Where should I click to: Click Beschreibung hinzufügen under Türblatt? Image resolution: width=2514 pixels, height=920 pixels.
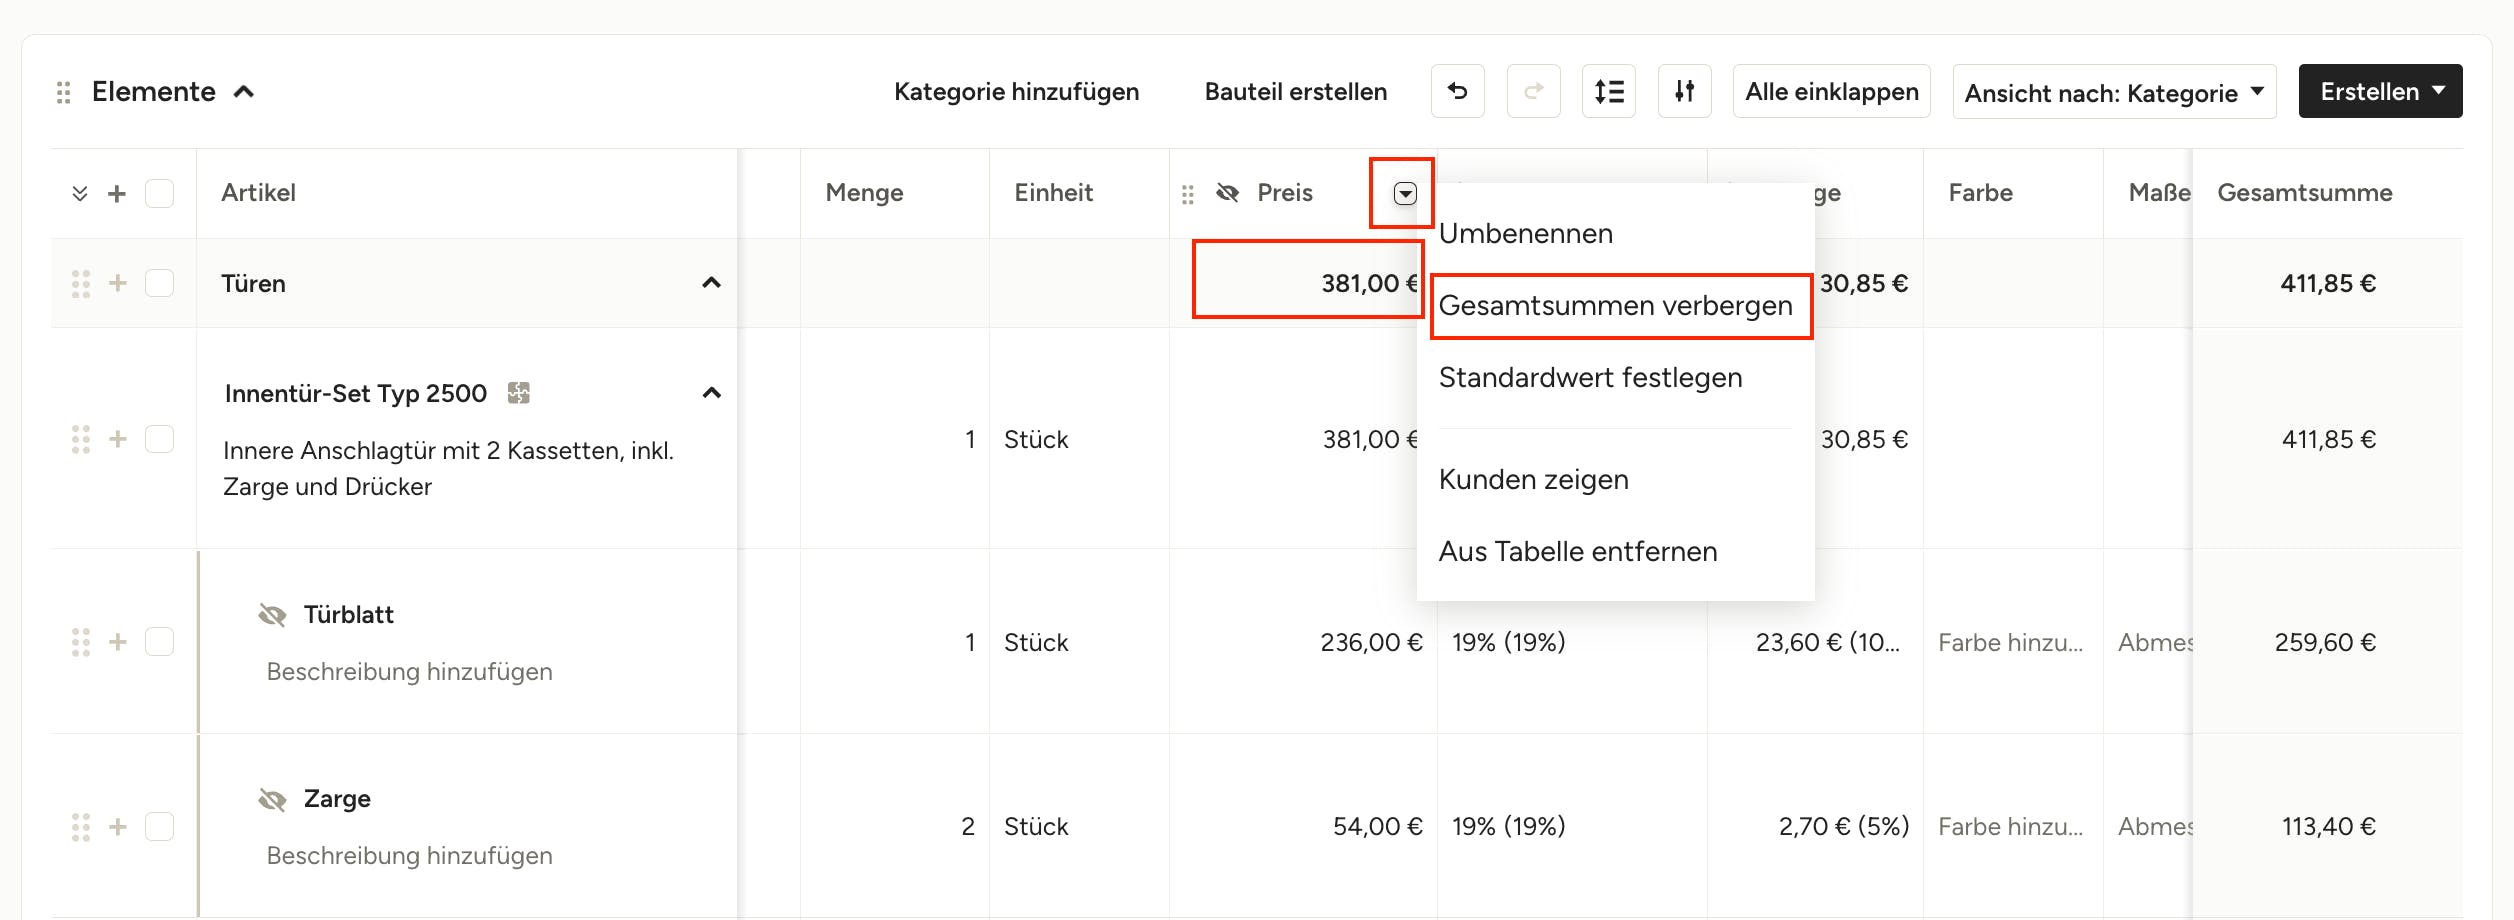tap(409, 672)
